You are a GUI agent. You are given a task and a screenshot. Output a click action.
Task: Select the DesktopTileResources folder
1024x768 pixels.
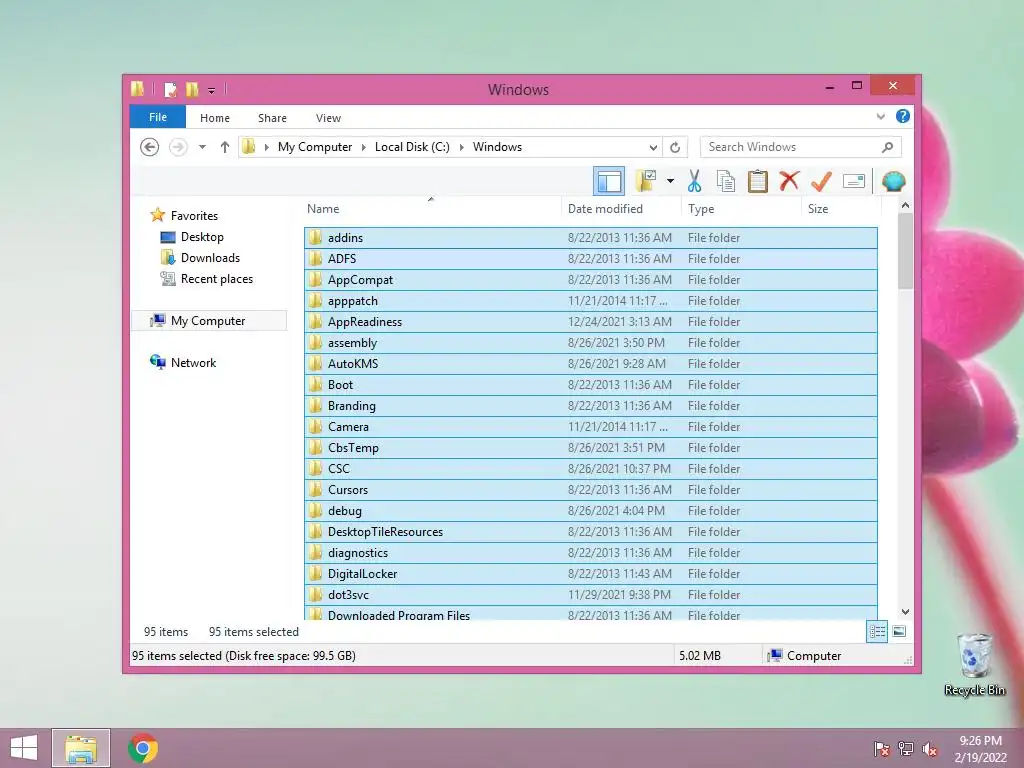pyautogui.click(x=590, y=532)
